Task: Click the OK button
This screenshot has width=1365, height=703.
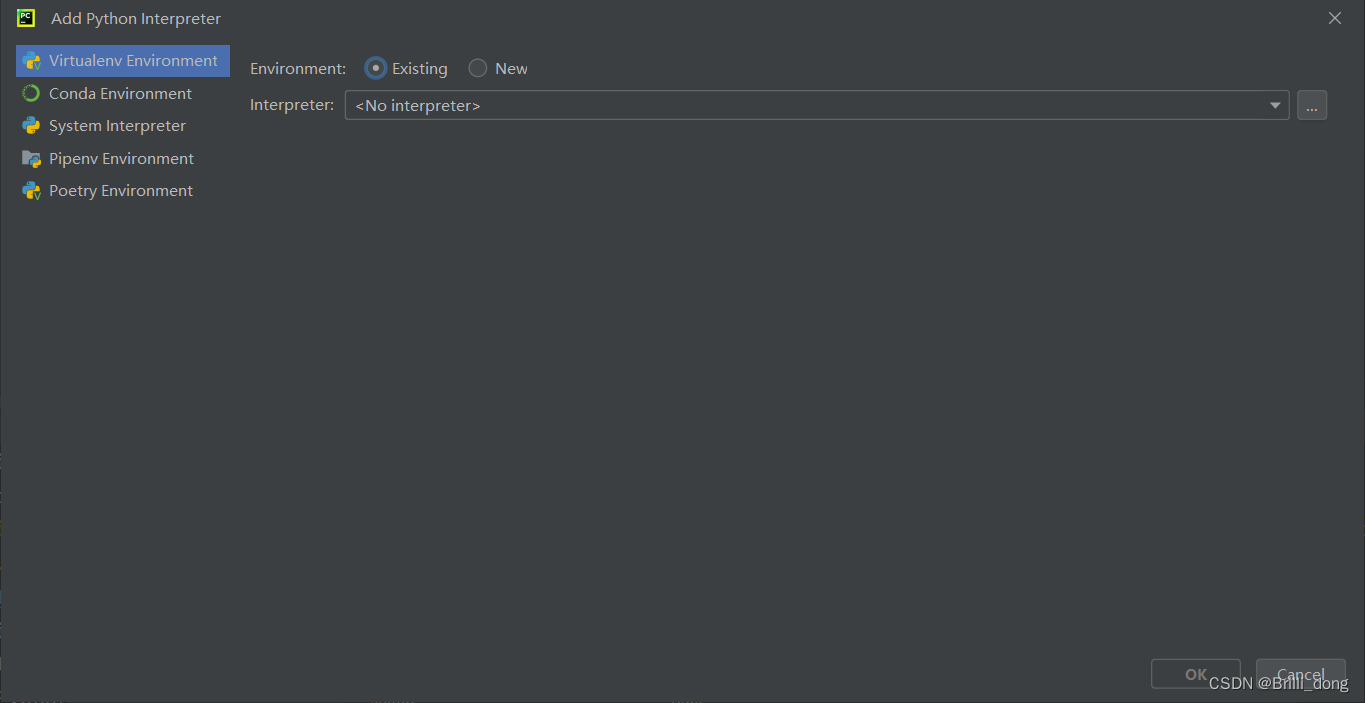Action: 1196,674
